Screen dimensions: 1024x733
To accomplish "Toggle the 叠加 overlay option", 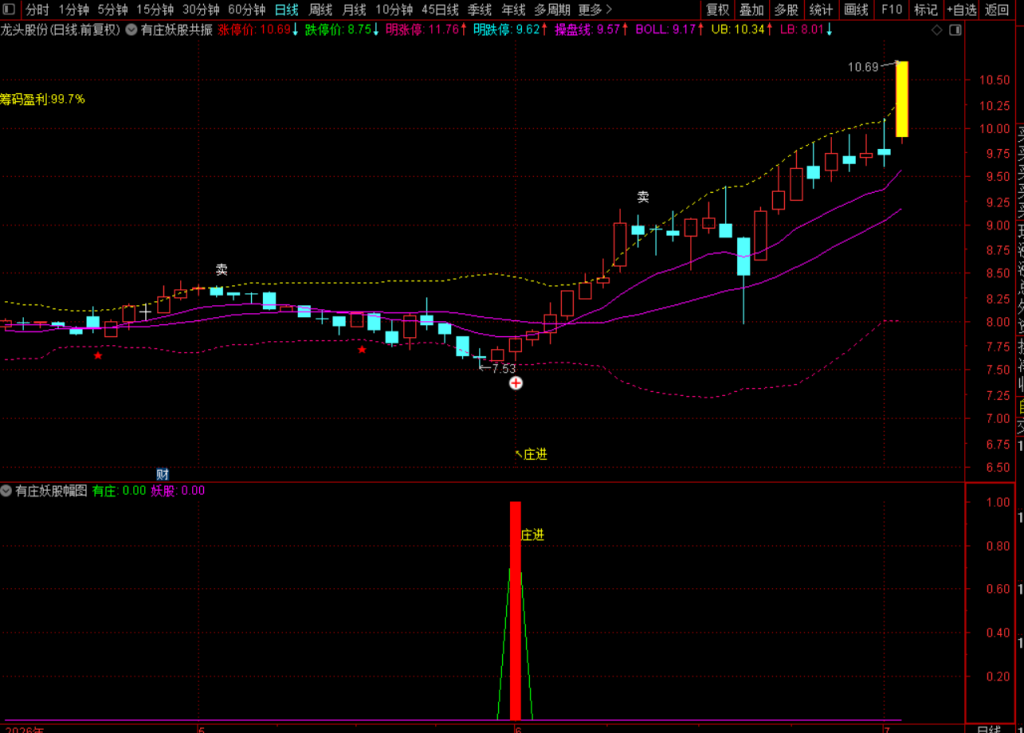I will coord(751,10).
